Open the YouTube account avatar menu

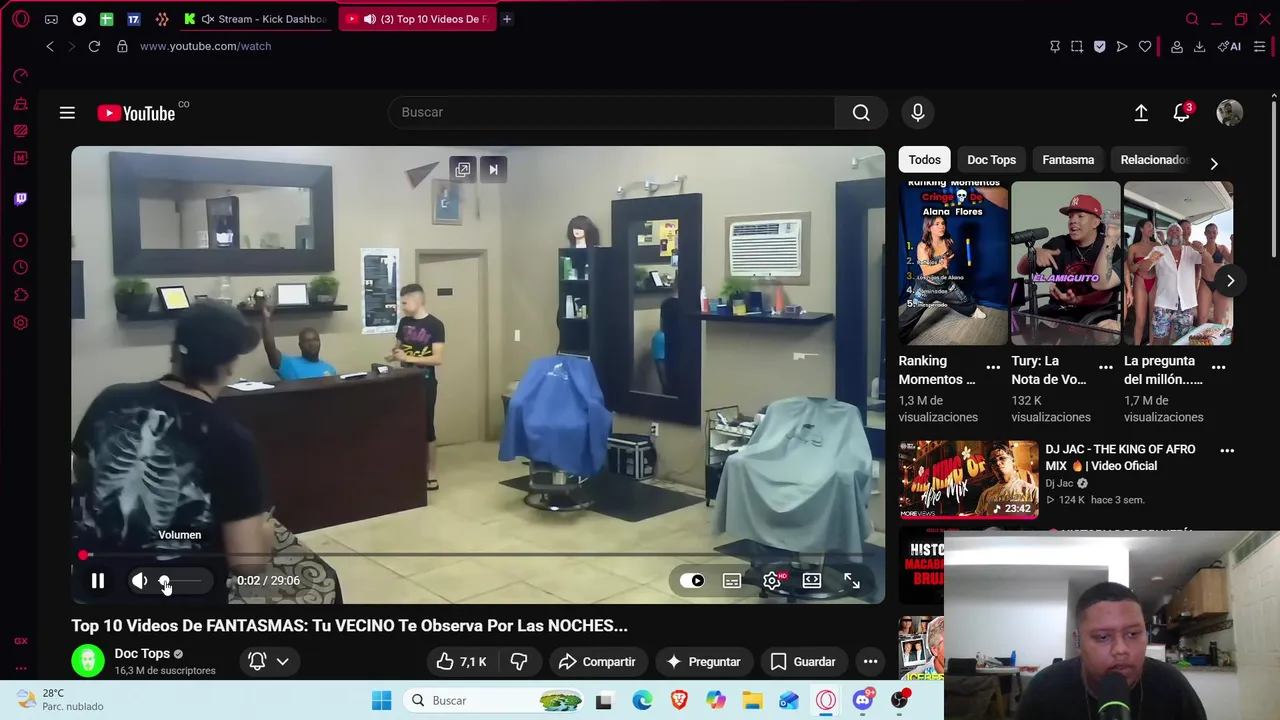(x=1230, y=113)
